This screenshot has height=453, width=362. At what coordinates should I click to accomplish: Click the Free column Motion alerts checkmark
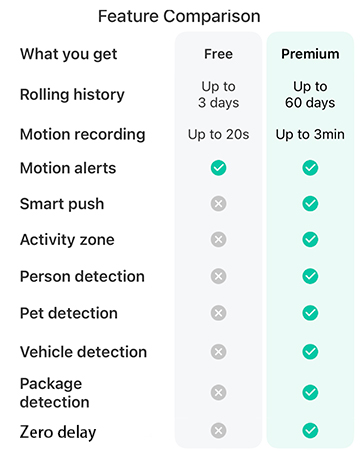tap(218, 168)
